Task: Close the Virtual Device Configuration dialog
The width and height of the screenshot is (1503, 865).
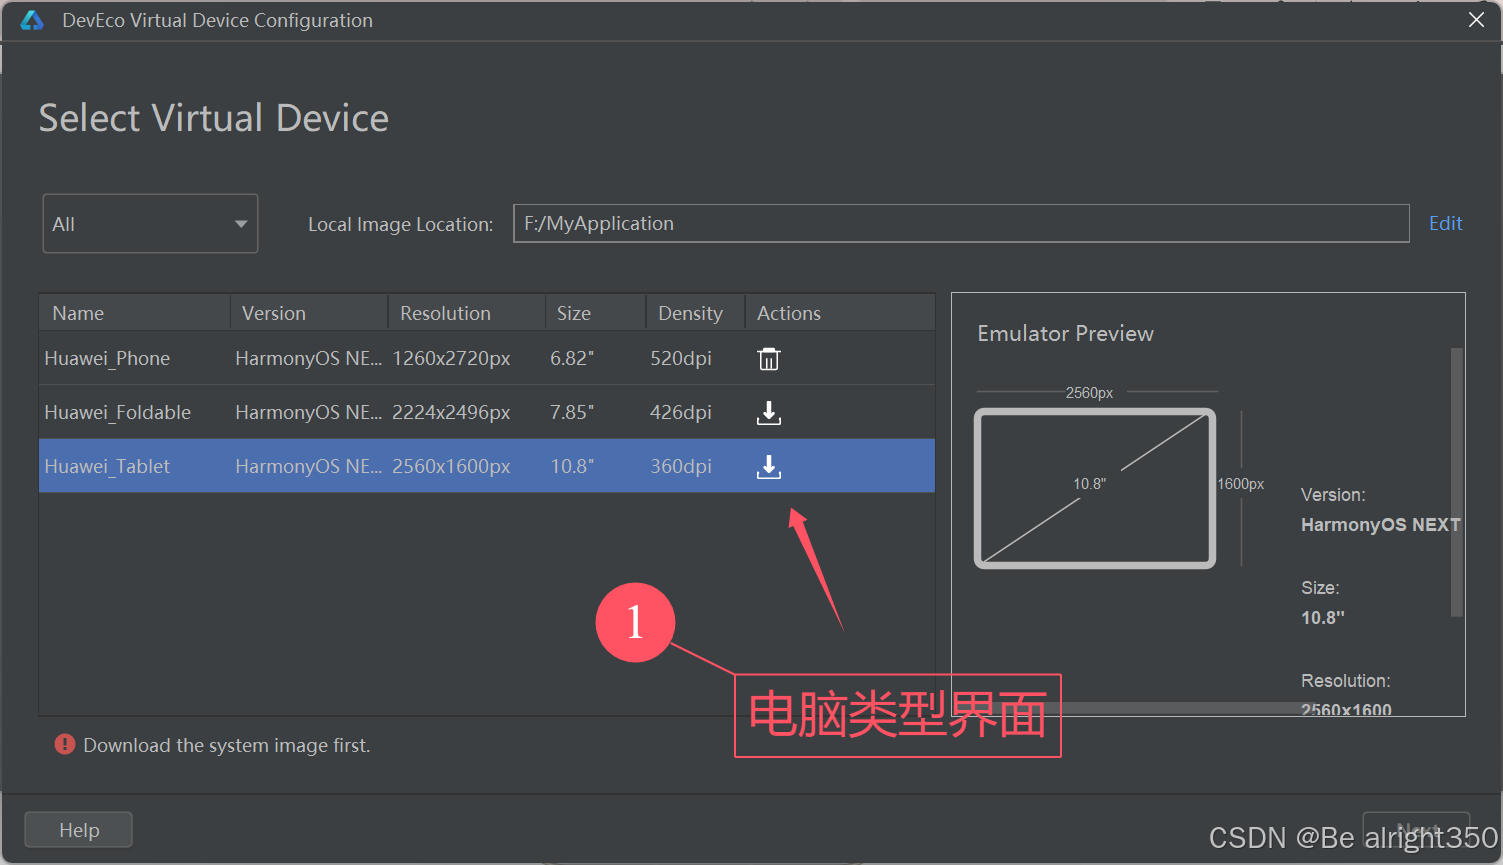Action: 1476,20
